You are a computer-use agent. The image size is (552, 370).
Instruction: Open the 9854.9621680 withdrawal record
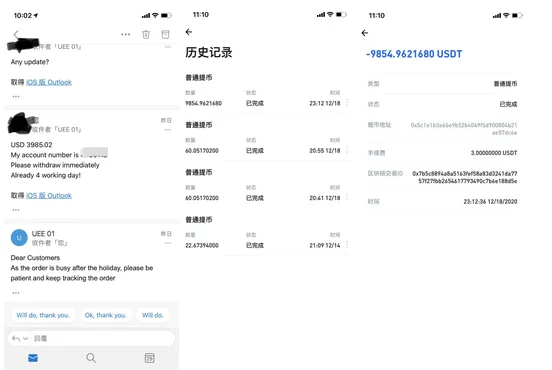point(266,90)
